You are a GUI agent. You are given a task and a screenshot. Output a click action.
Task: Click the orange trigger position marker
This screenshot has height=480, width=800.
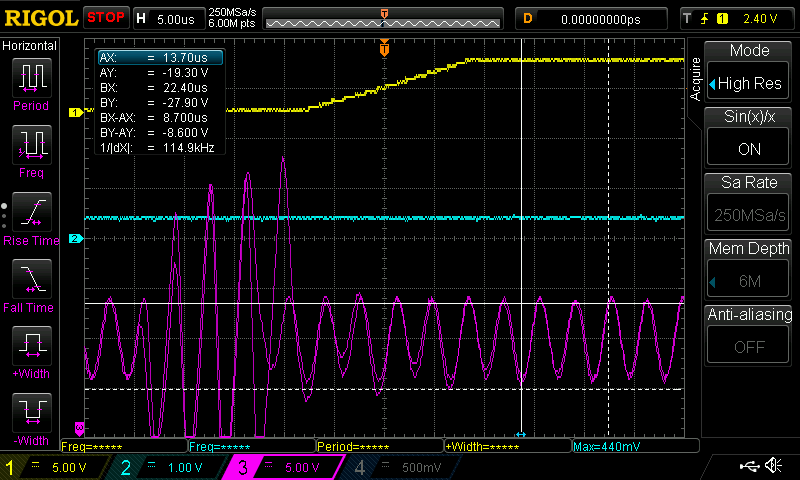[384, 47]
